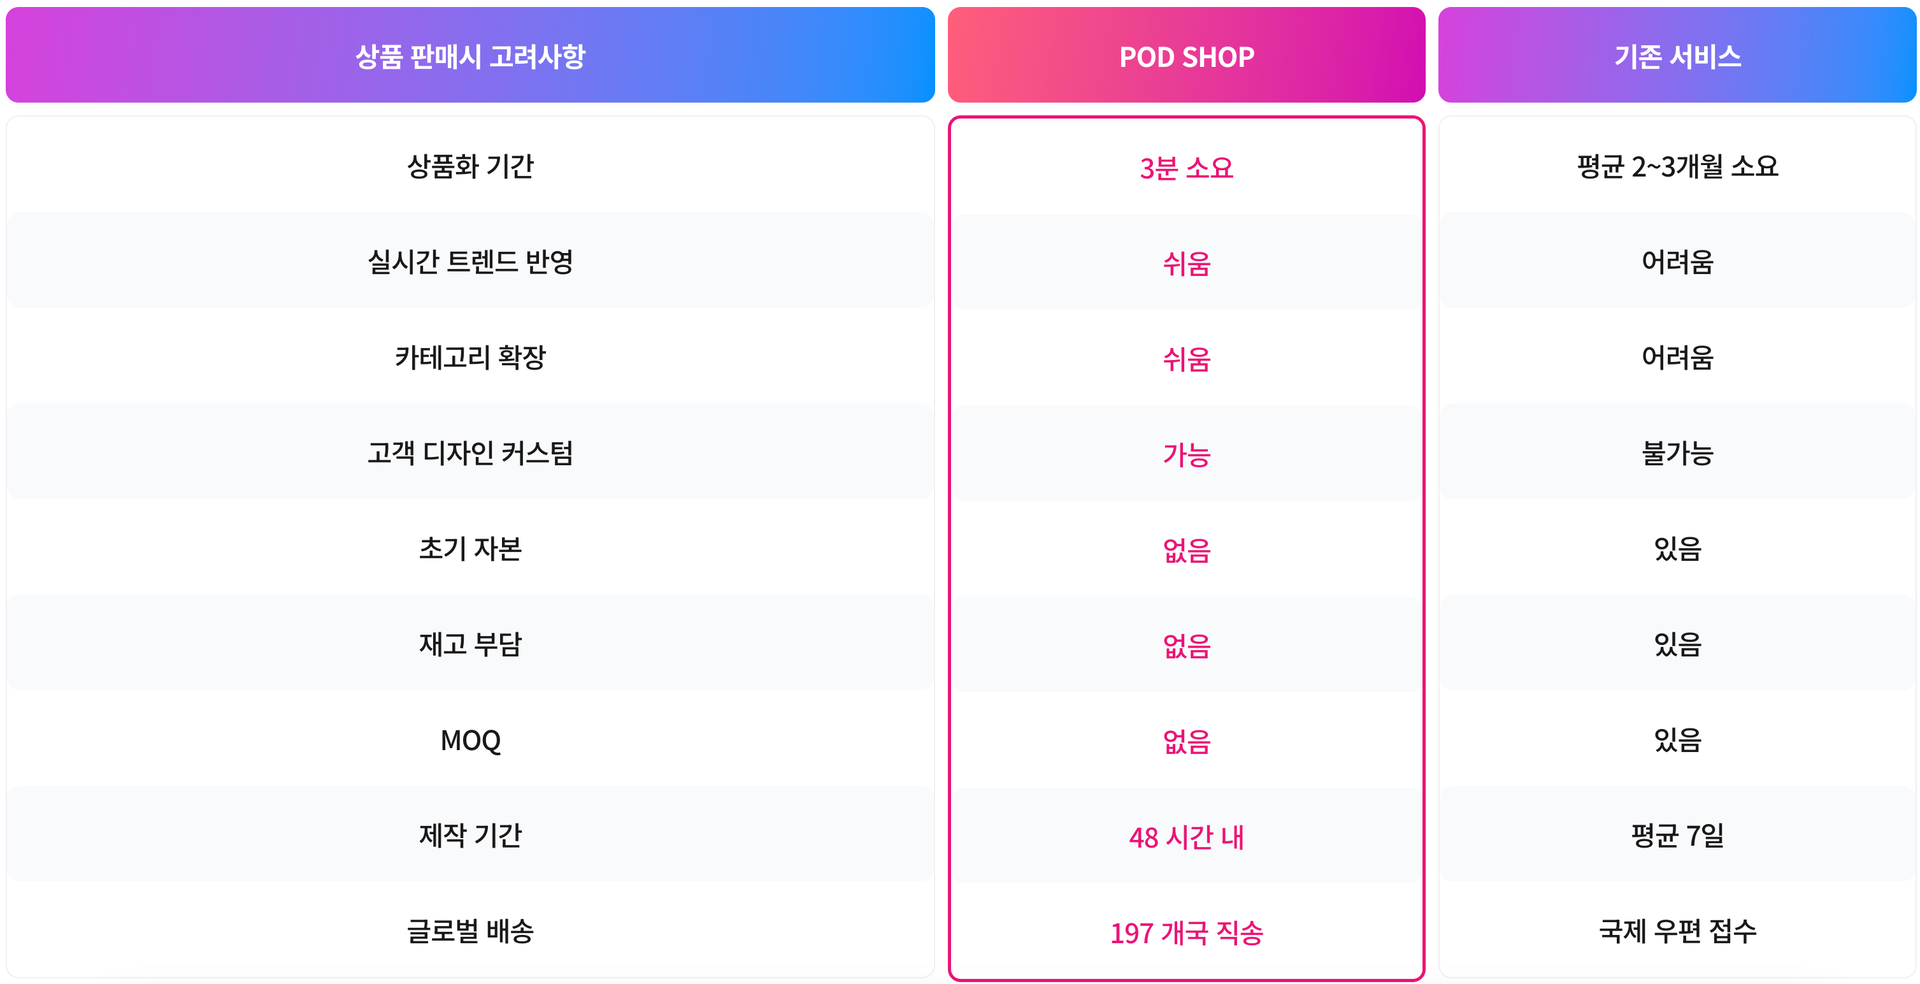Click the 제작 기간 row label
Image resolution: width=1920 pixels, height=984 pixels.
[470, 834]
